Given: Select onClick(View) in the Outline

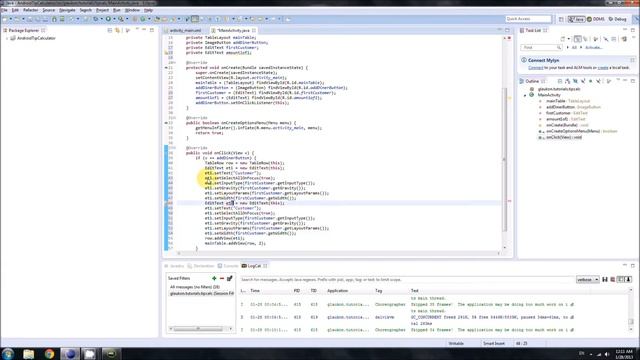Looking at the screenshot, I should tap(564, 138).
